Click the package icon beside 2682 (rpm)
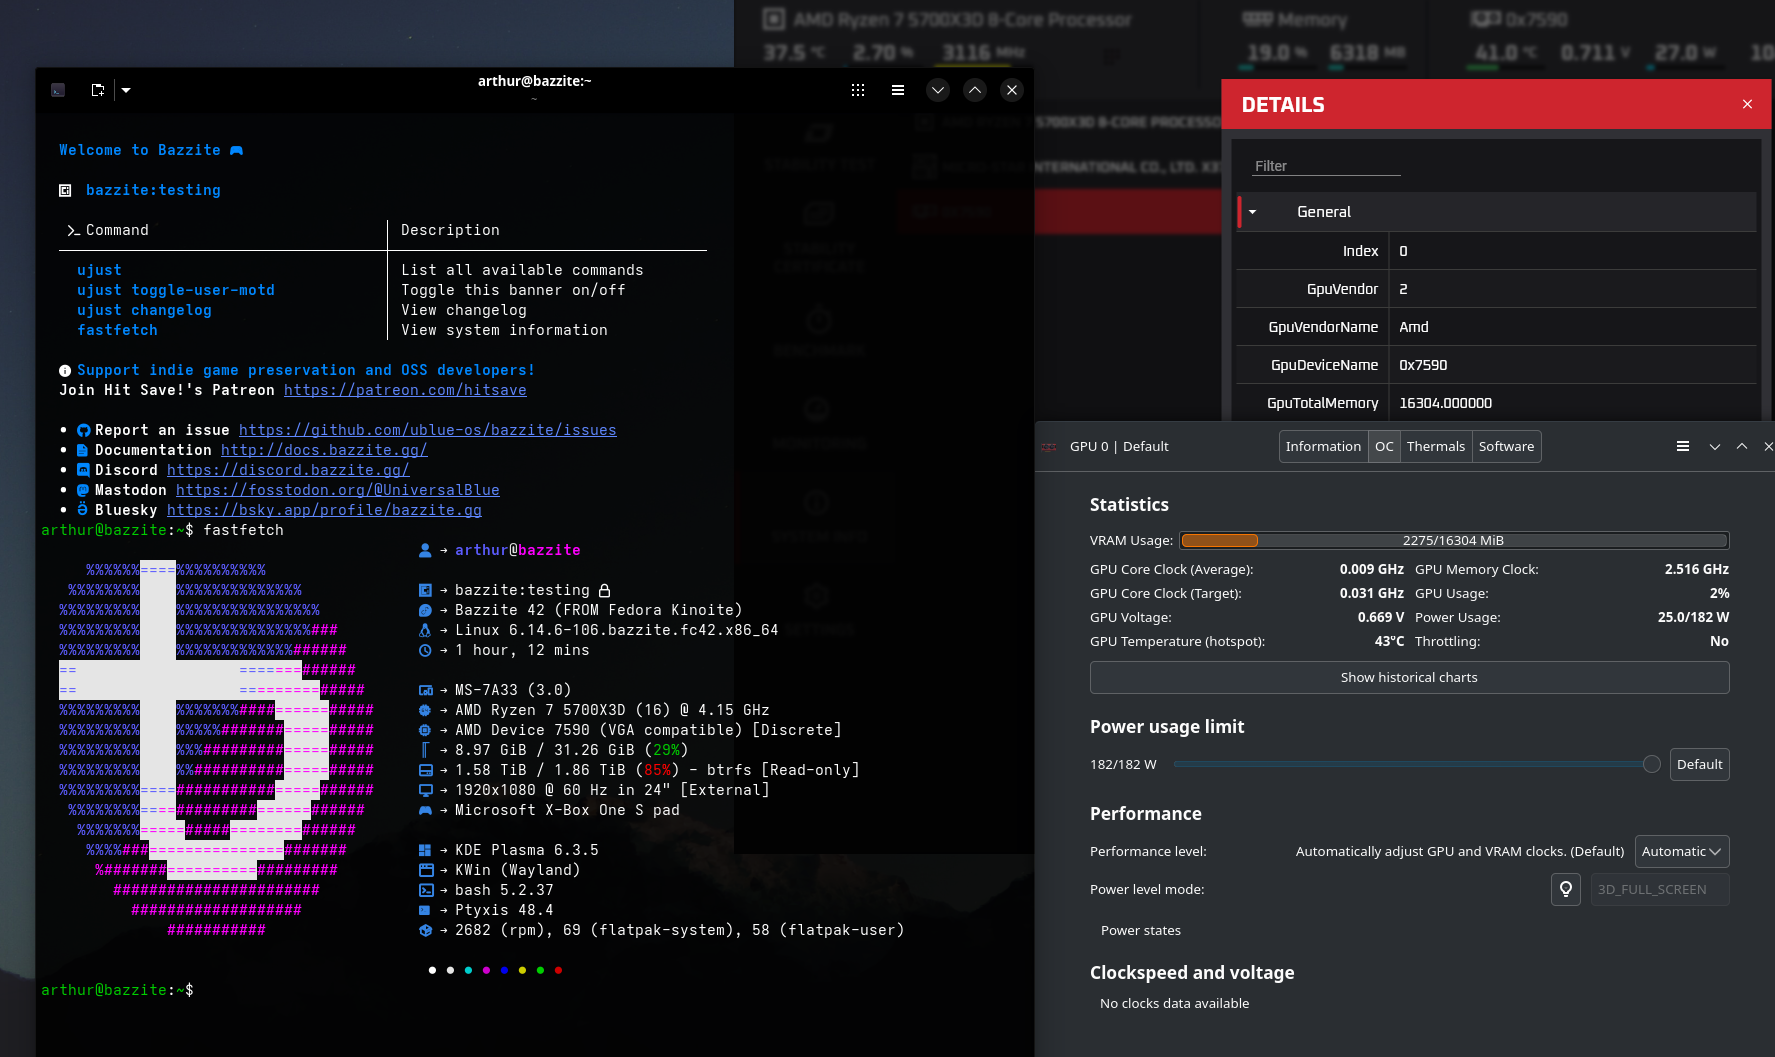This screenshot has height=1057, width=1775. [425, 930]
